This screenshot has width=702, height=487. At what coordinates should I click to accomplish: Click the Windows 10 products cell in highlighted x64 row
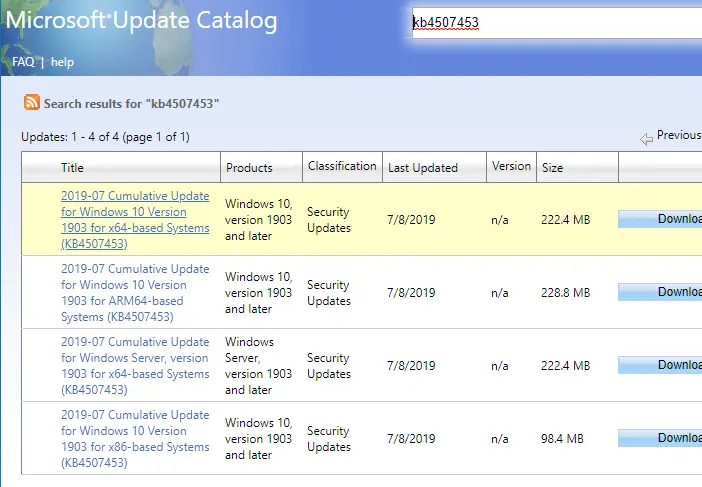(x=258, y=220)
